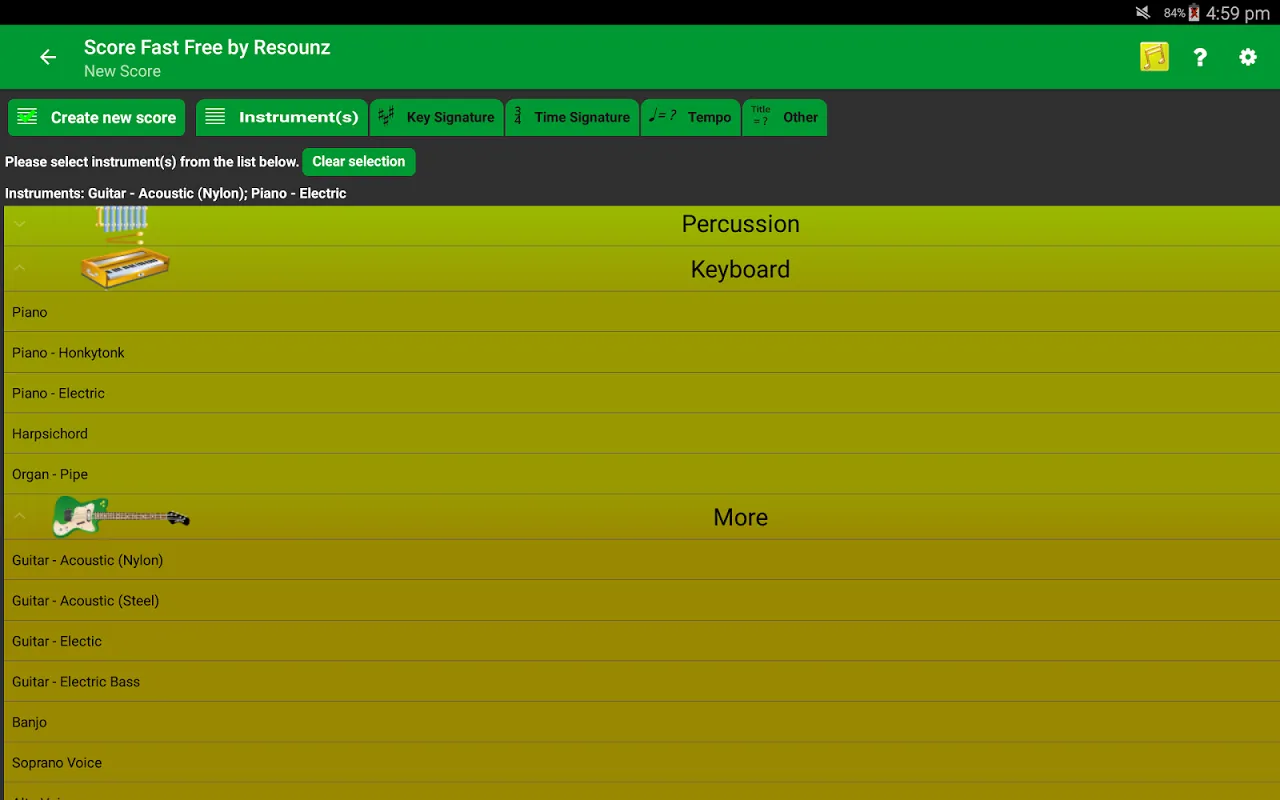Image resolution: width=1280 pixels, height=800 pixels.
Task: Click the mute status icon in system bar
Action: coord(1143,13)
